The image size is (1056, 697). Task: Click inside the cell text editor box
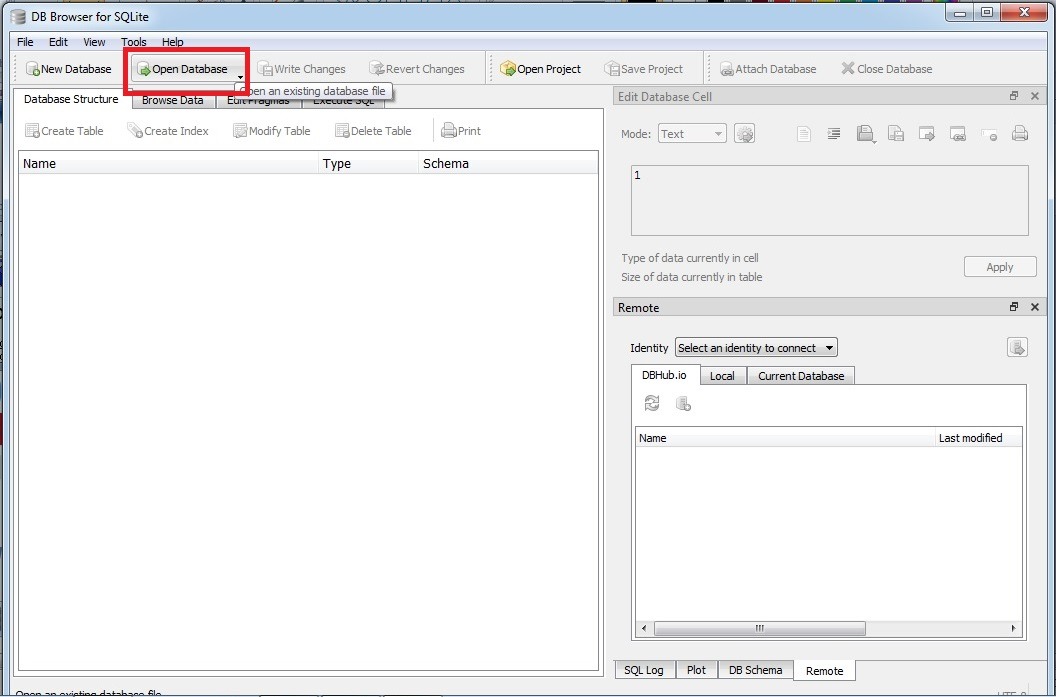point(830,200)
